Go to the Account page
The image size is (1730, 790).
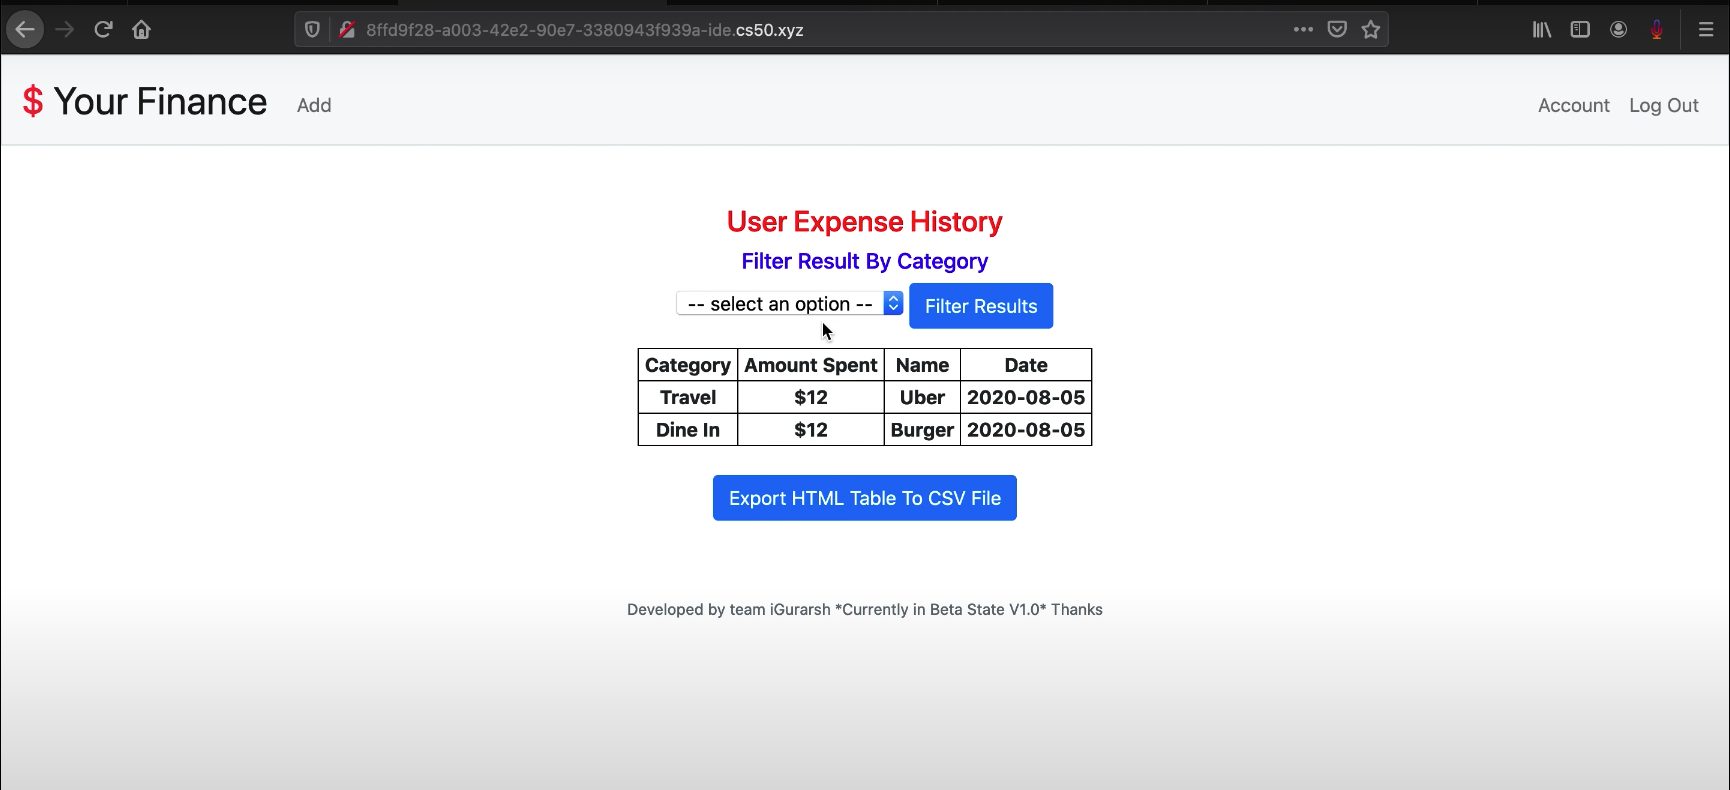click(1573, 105)
